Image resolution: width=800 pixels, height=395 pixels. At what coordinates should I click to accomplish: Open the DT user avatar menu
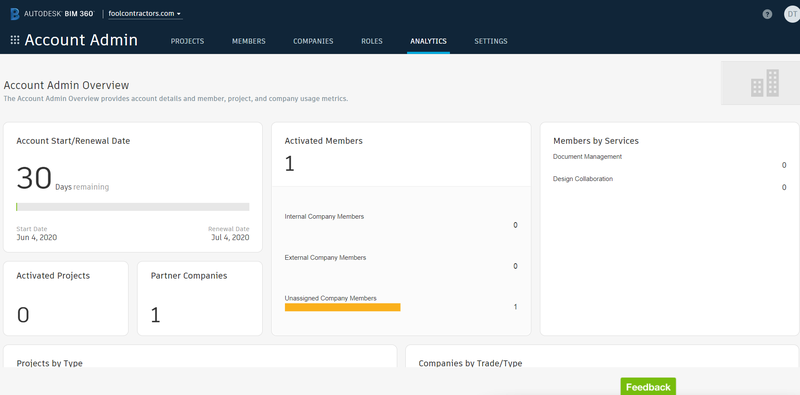point(791,14)
